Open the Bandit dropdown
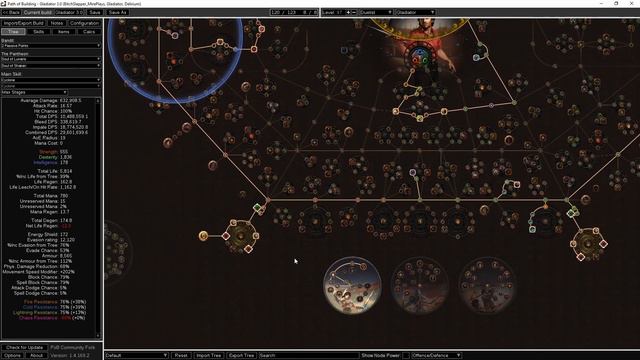This screenshot has height=360, width=640. click(x=51, y=46)
